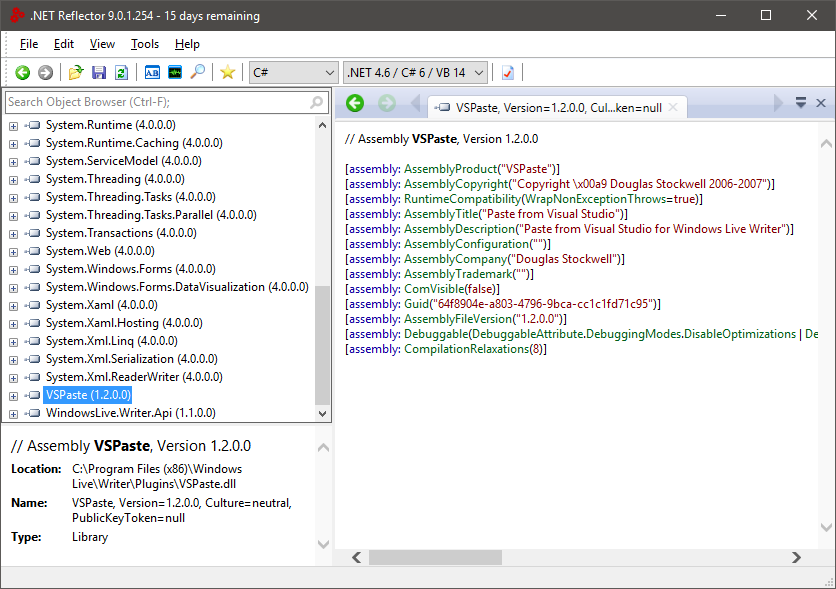Select System.Xaml.Hosting (4.0.0.0) in tree

pyautogui.click(x=124, y=324)
